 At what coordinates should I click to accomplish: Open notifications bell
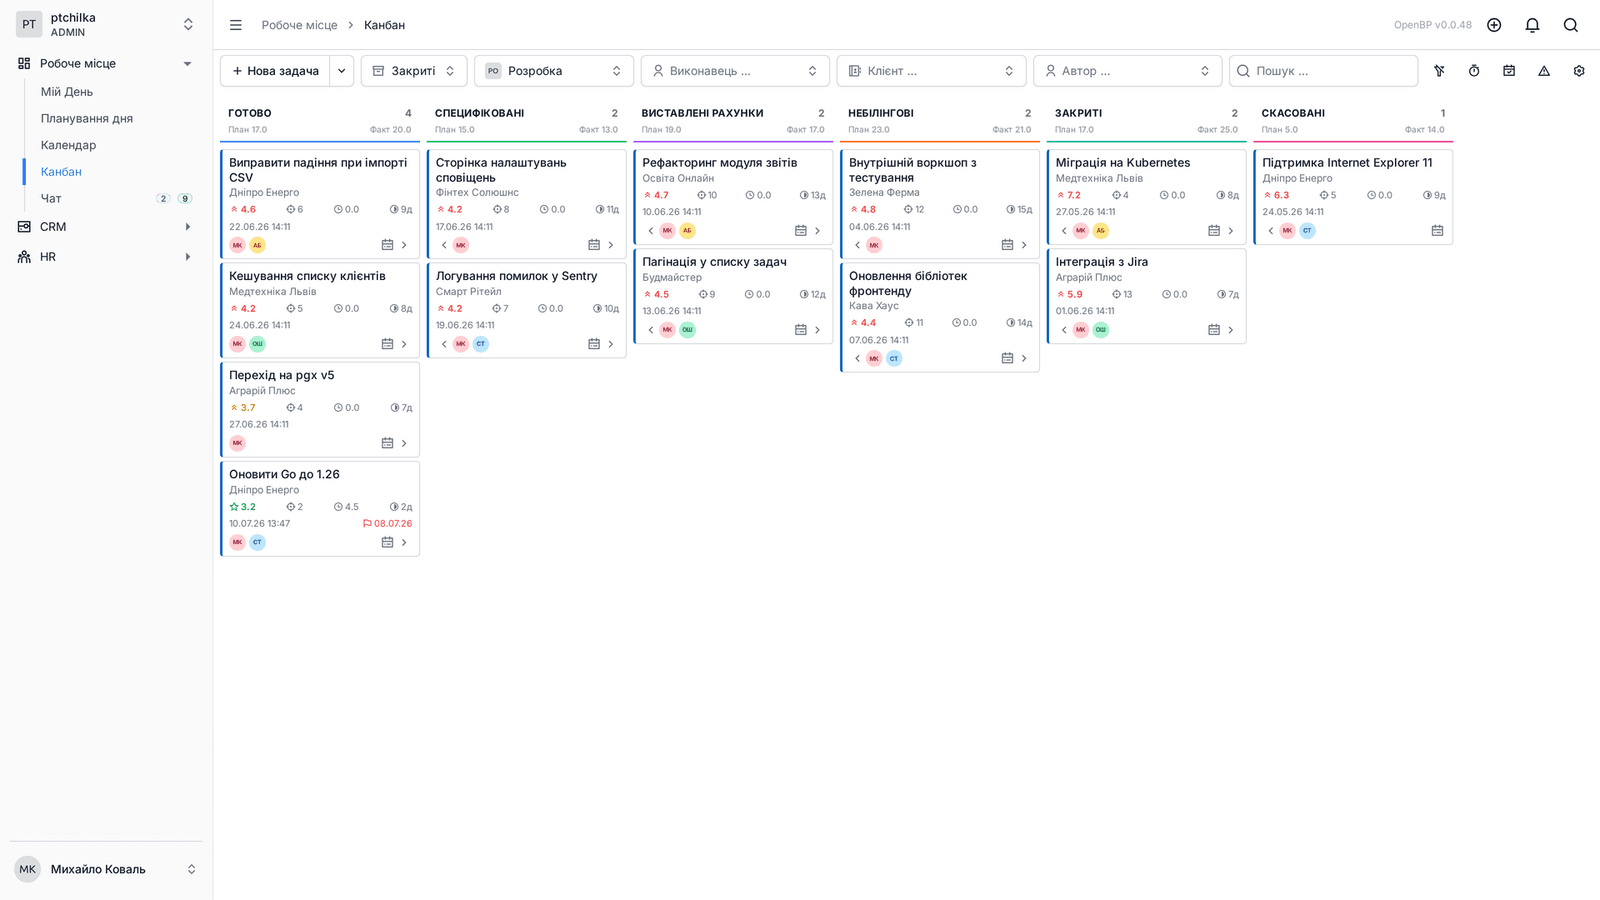click(1532, 25)
